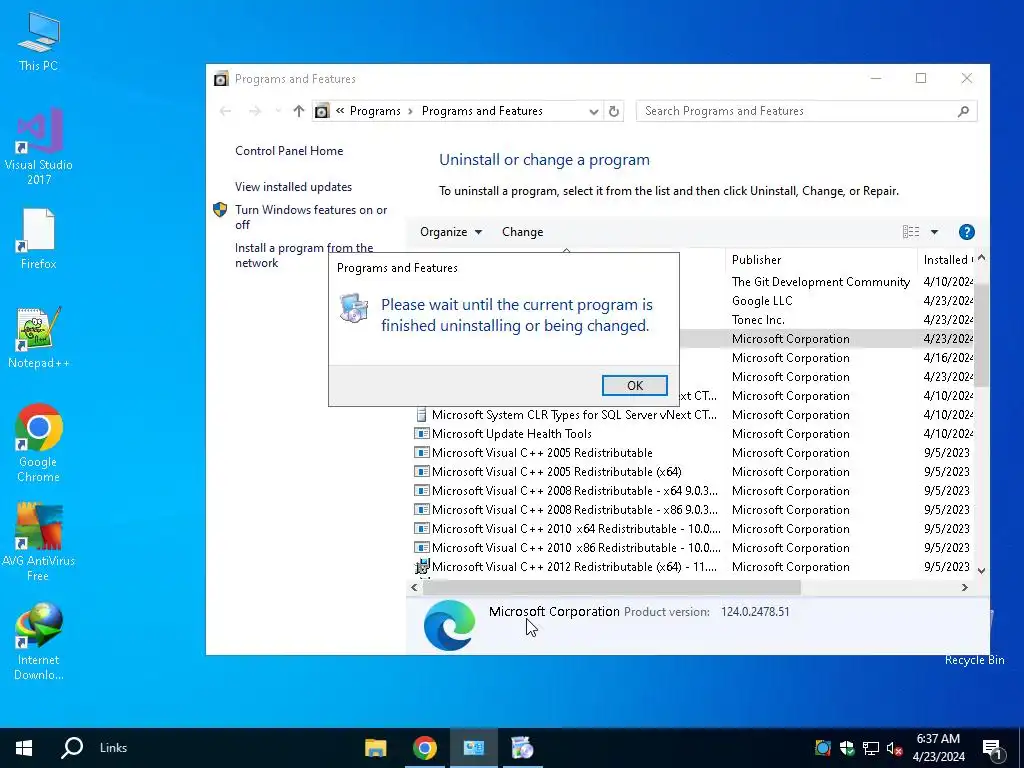This screenshot has width=1024, height=768.
Task: Click The Git Development Community publisher cell
Action: tap(820, 281)
